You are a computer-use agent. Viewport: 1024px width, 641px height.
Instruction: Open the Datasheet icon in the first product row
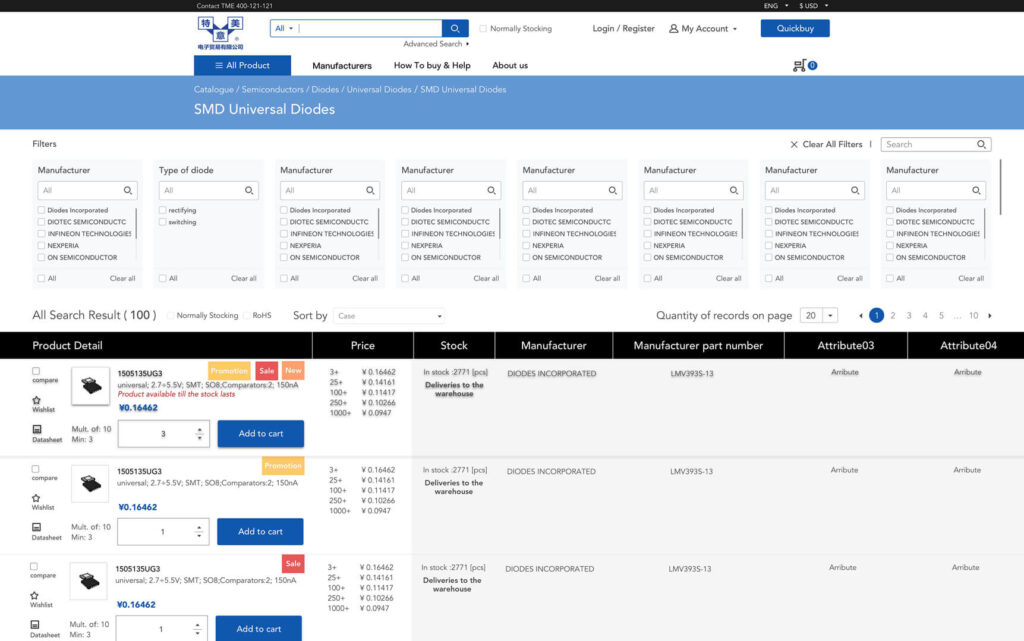point(37,430)
